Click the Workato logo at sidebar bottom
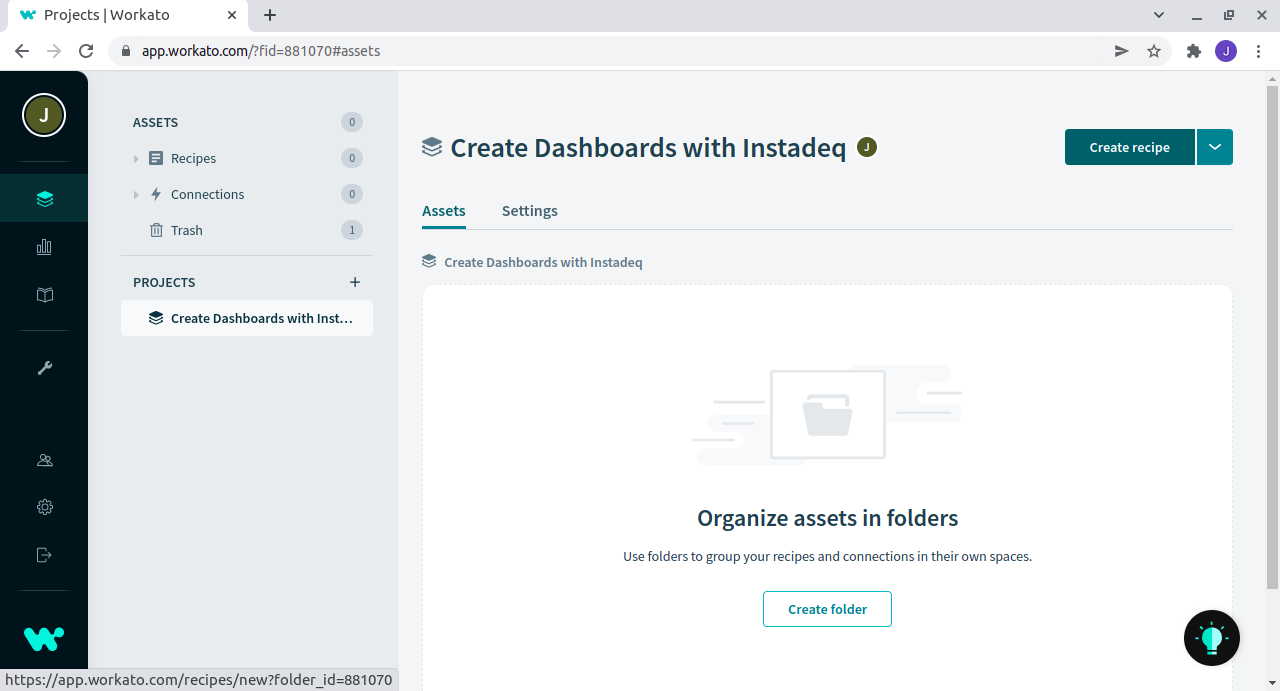 [x=44, y=638]
